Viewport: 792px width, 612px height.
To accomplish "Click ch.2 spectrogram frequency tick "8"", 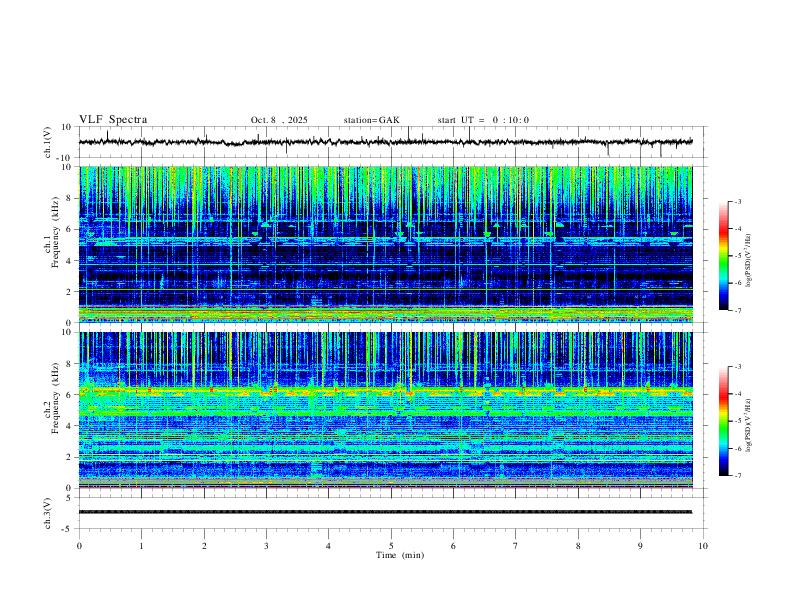I will coord(70,364).
